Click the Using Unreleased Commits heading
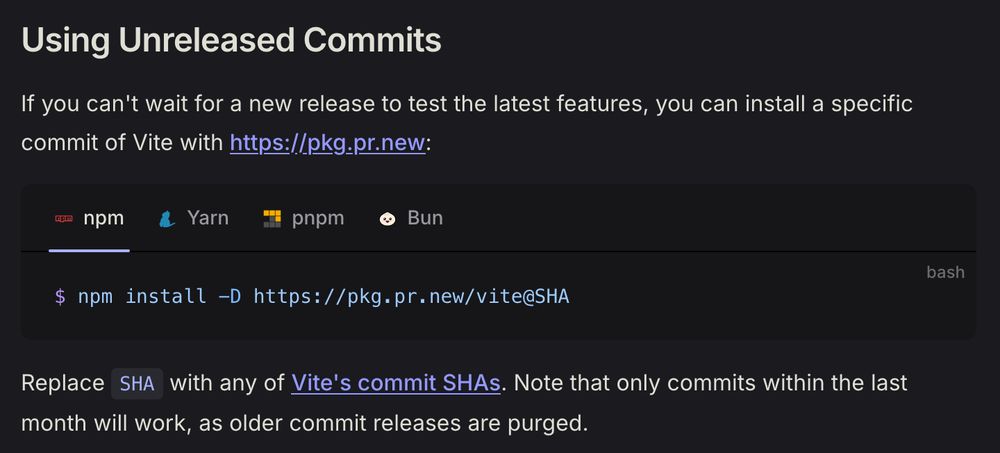The height and width of the screenshot is (453, 1000). coord(232,40)
